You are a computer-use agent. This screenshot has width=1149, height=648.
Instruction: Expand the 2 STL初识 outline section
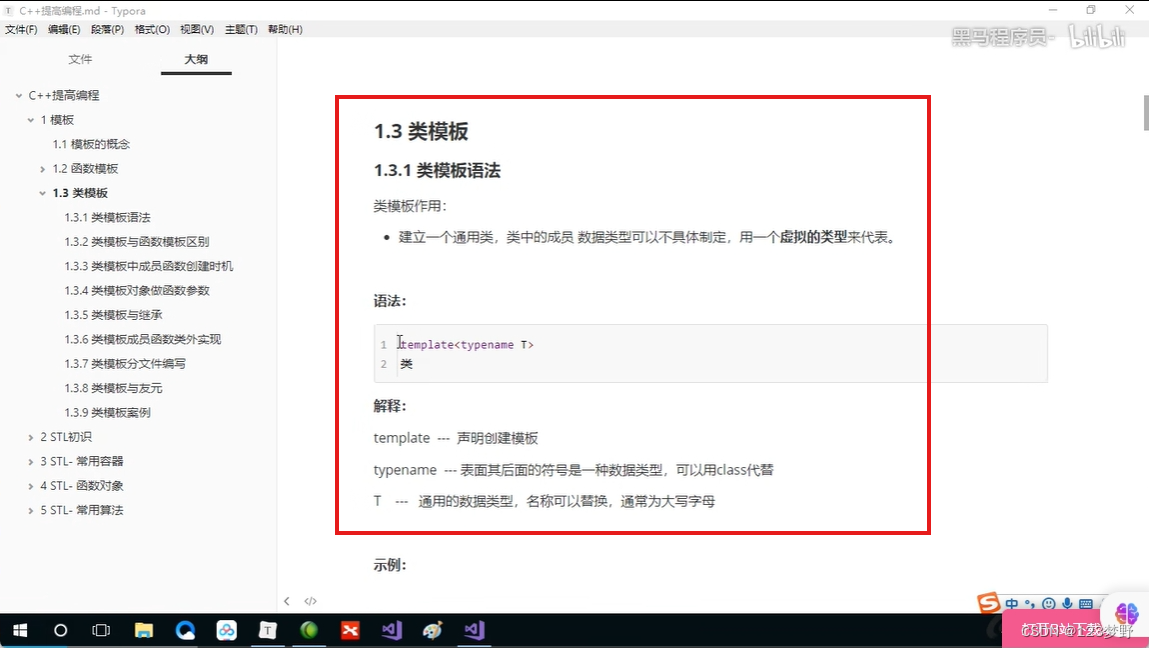click(x=30, y=437)
